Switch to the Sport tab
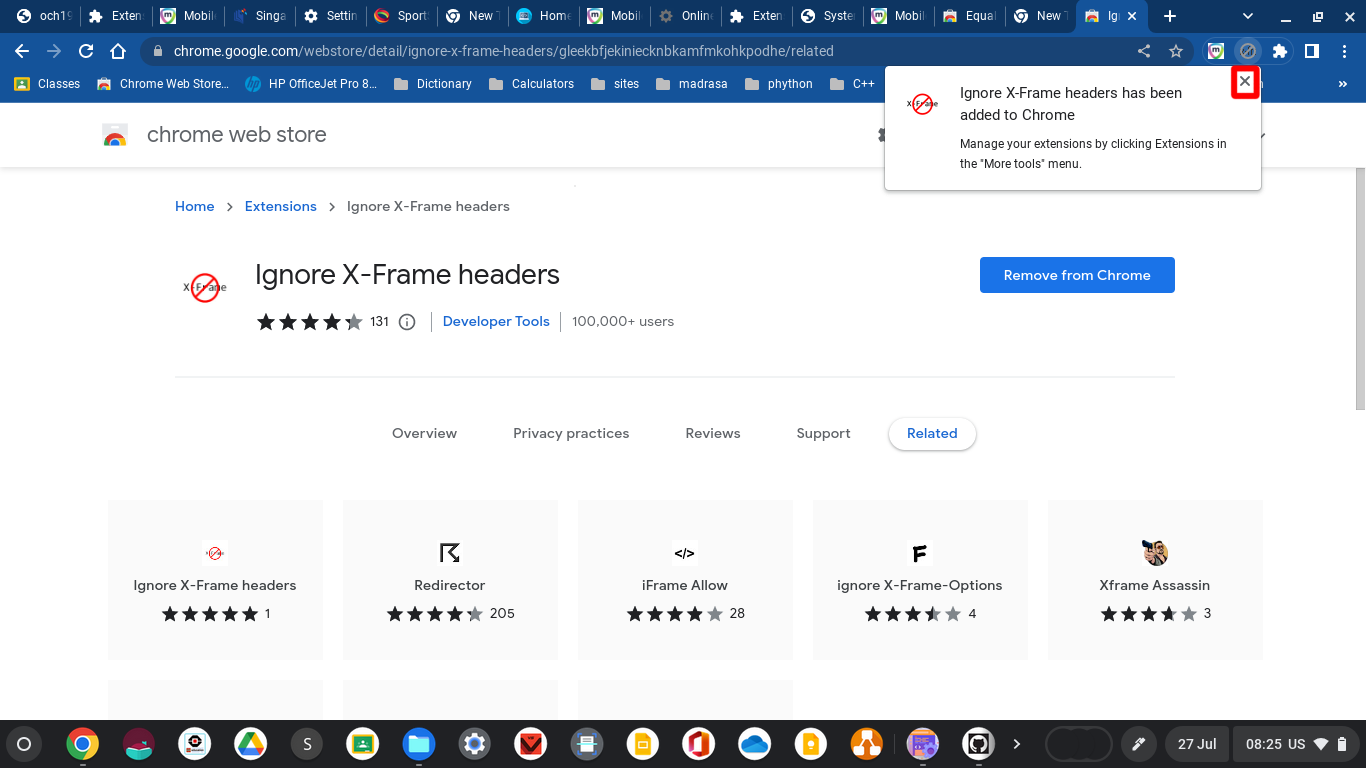Image resolution: width=1366 pixels, height=768 pixels. pyautogui.click(x=403, y=16)
